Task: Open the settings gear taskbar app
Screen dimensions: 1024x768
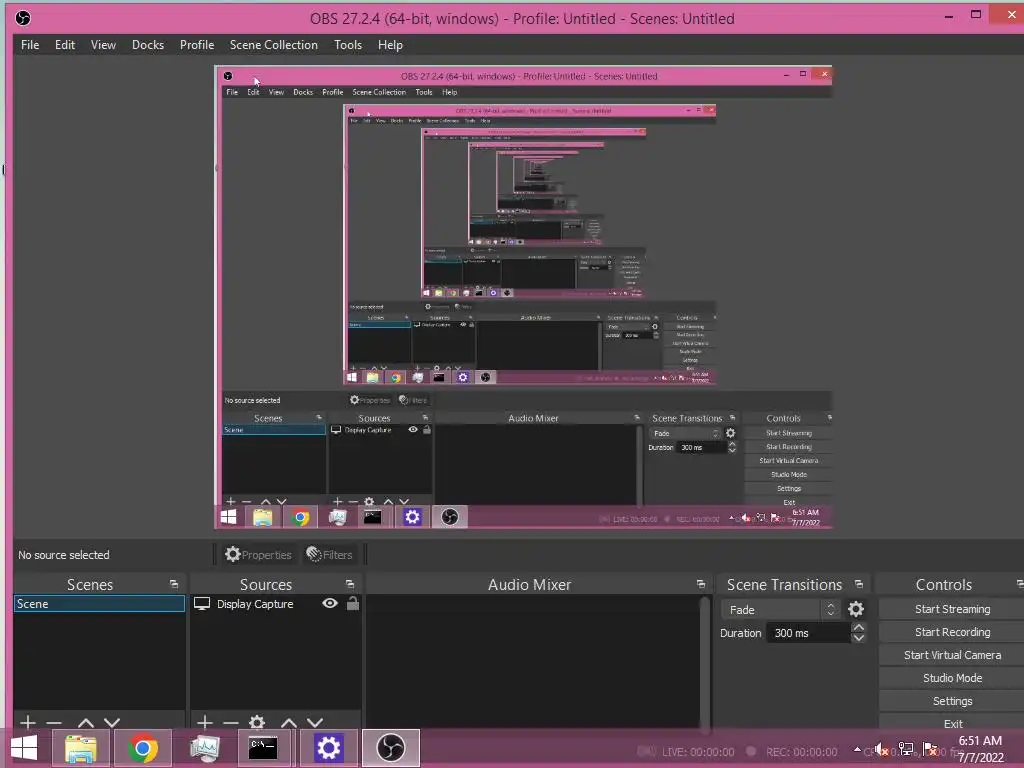Action: (328, 748)
